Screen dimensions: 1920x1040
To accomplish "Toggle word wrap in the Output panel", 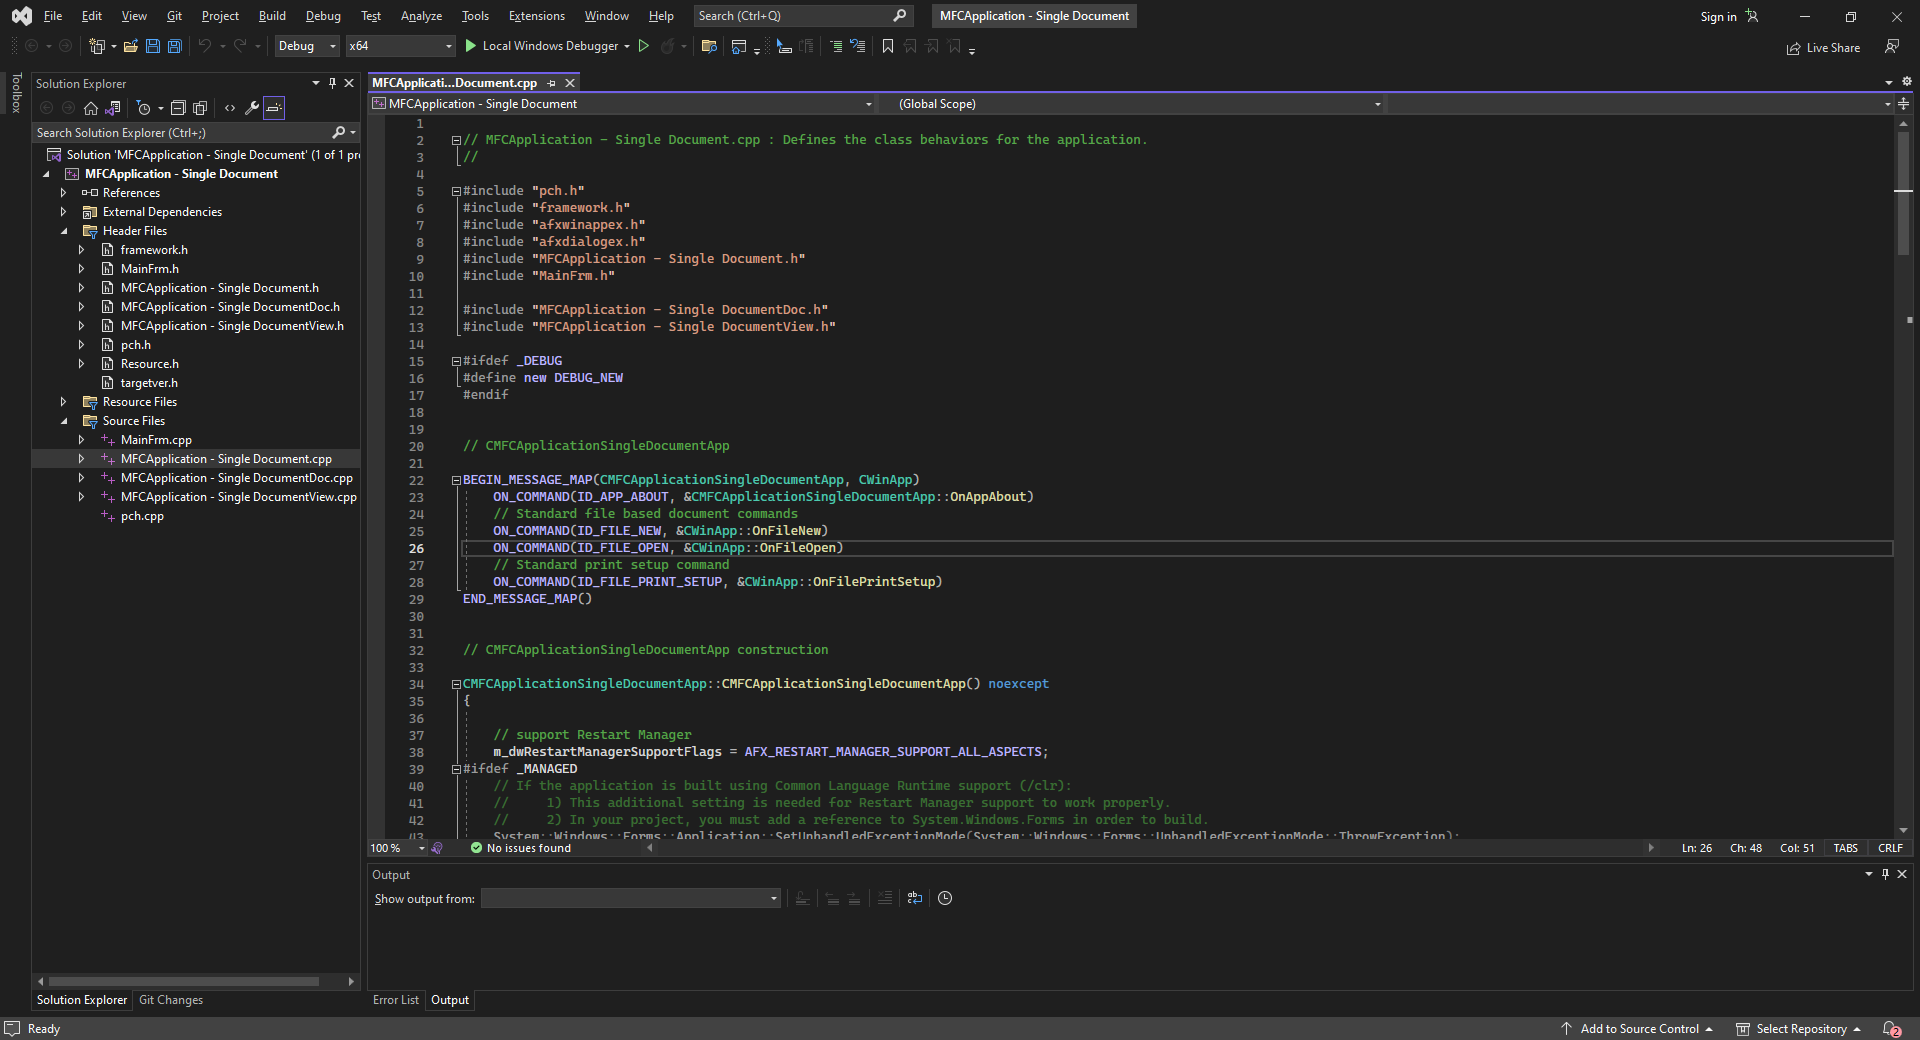I will (x=915, y=898).
